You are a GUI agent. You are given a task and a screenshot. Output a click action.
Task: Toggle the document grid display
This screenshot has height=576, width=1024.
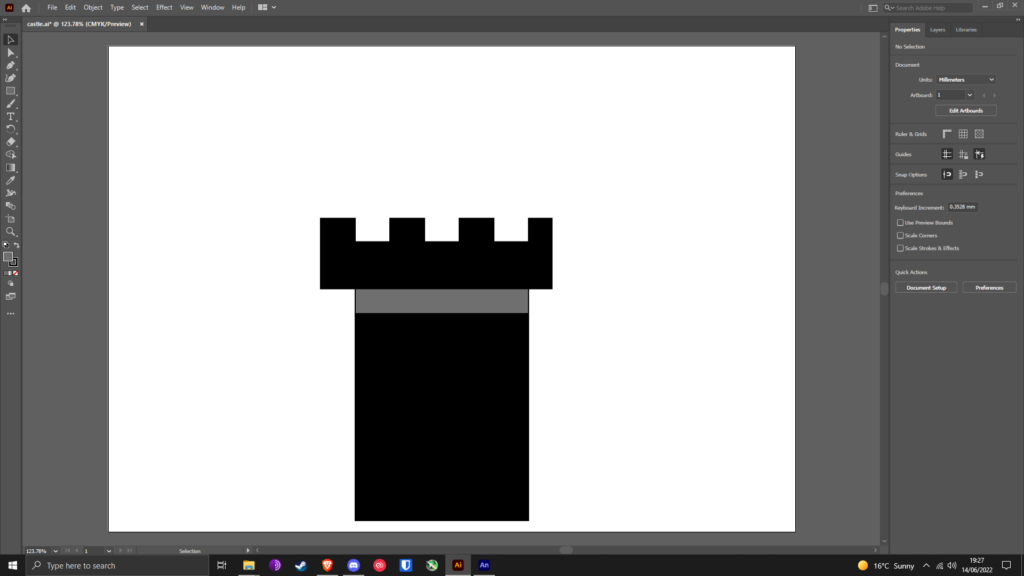pos(963,134)
